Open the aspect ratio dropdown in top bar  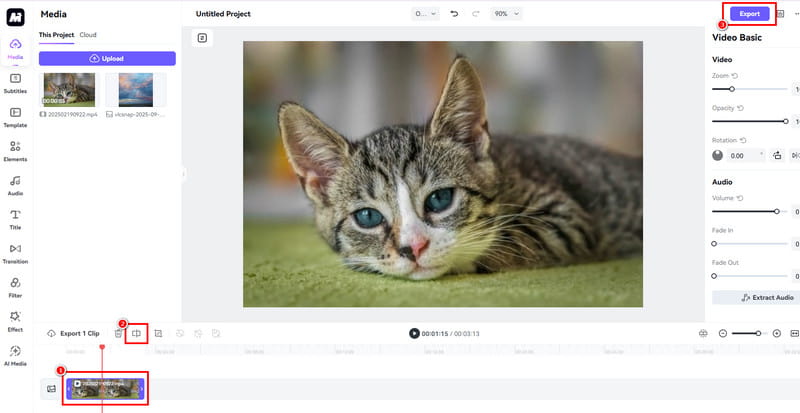[x=426, y=14]
